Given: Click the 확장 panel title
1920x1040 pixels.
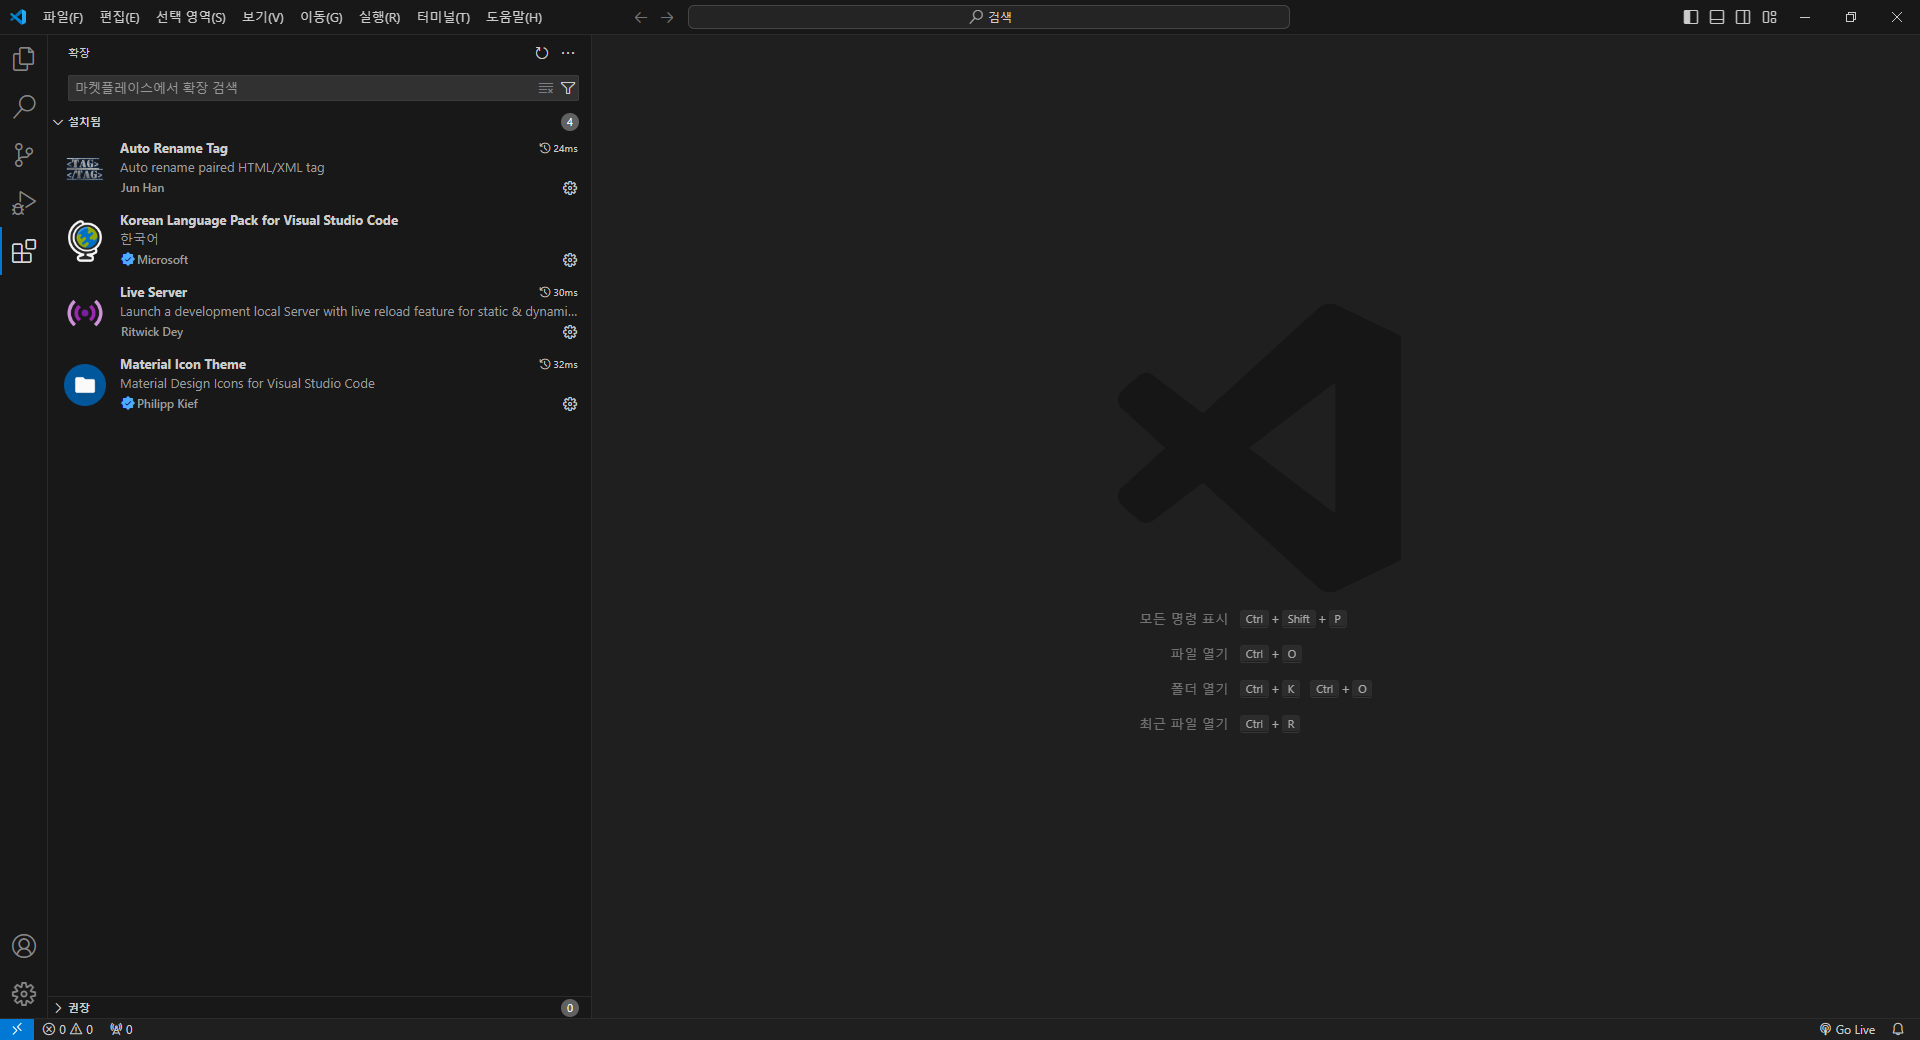Looking at the screenshot, I should pyautogui.click(x=79, y=53).
